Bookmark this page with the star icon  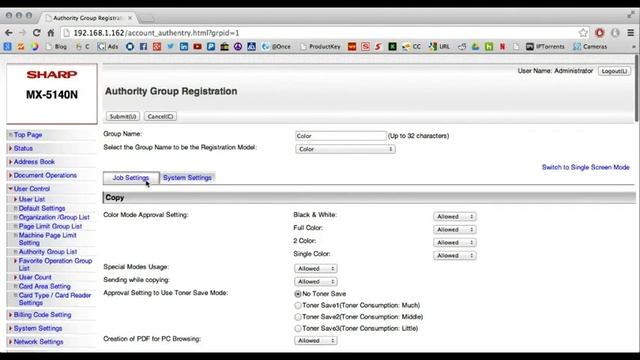click(583, 33)
